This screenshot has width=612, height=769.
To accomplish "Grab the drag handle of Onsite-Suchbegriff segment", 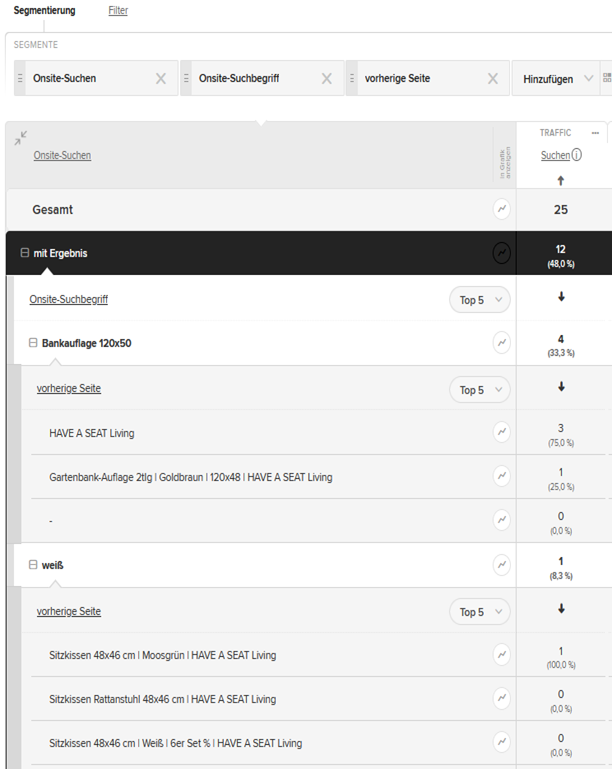I will point(186,78).
